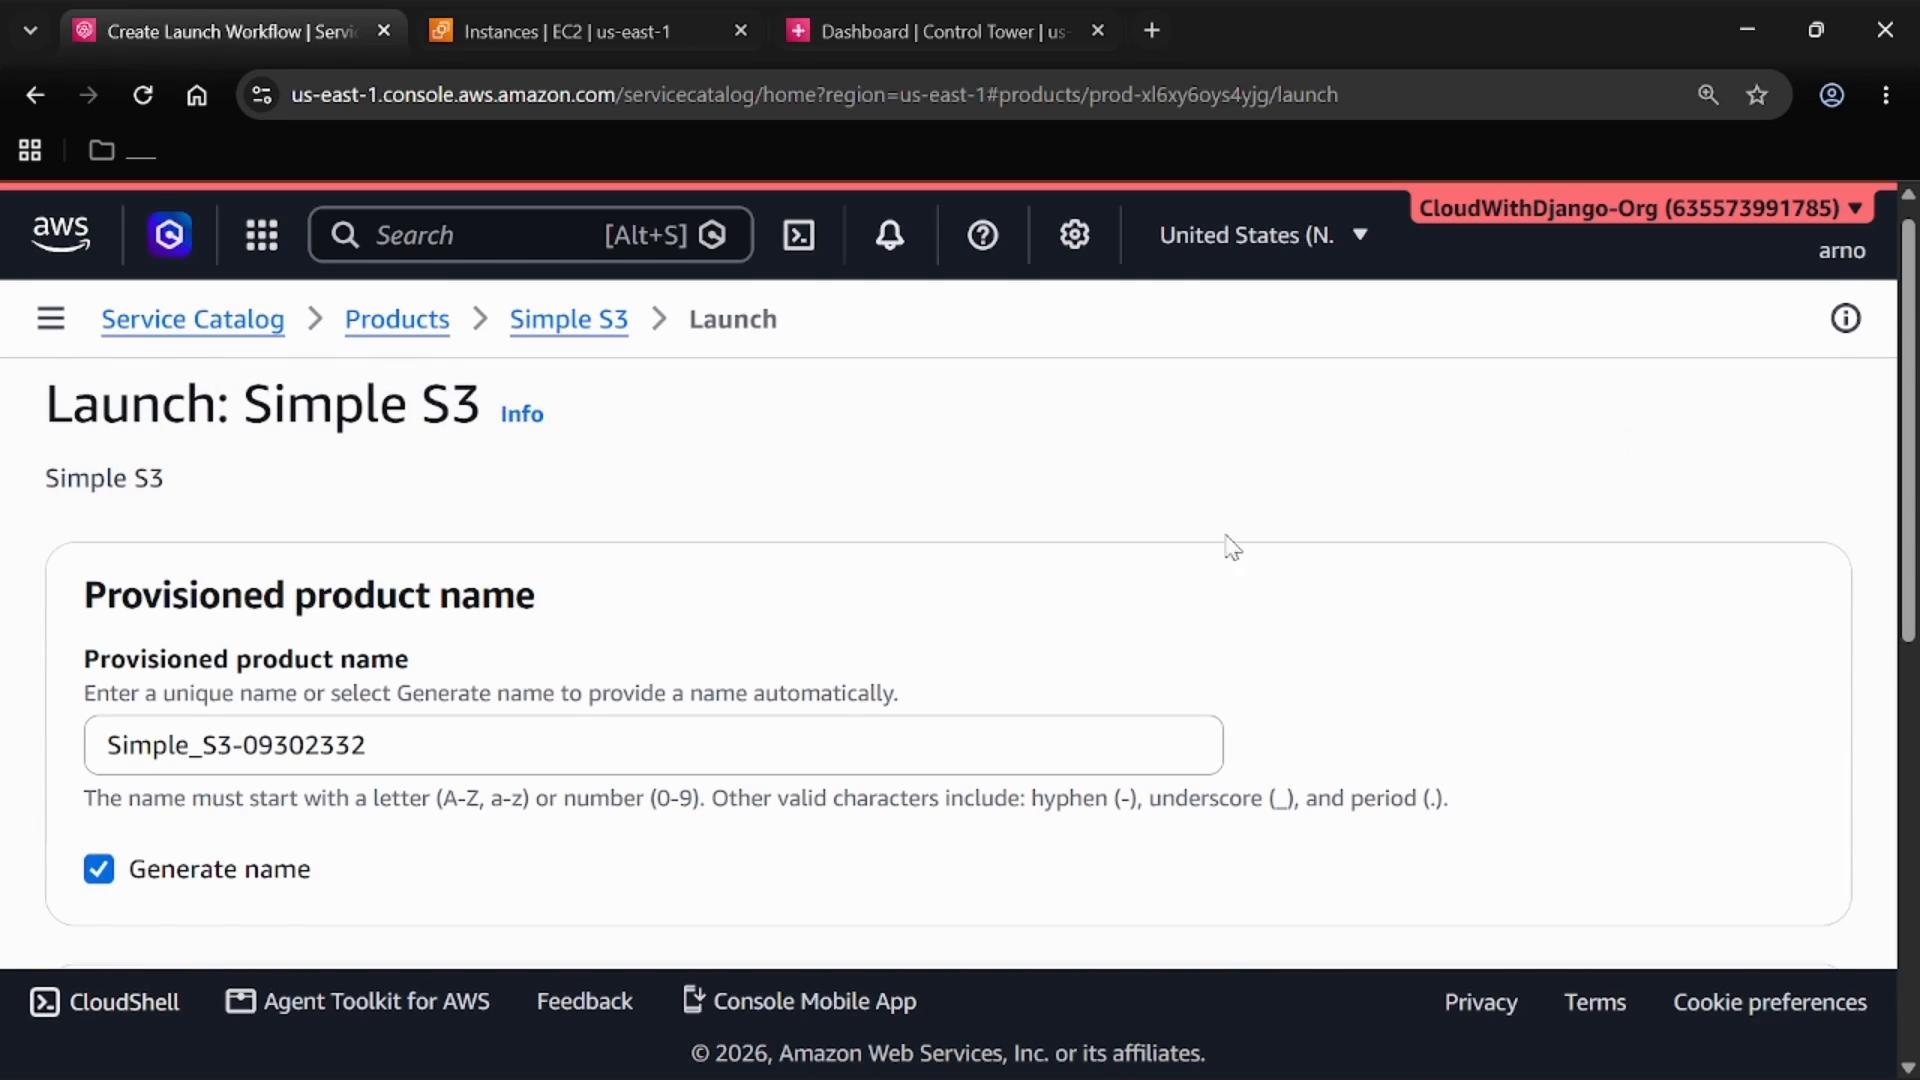
Task: Go to Service Catalog breadcrumb
Action: [x=193, y=319]
